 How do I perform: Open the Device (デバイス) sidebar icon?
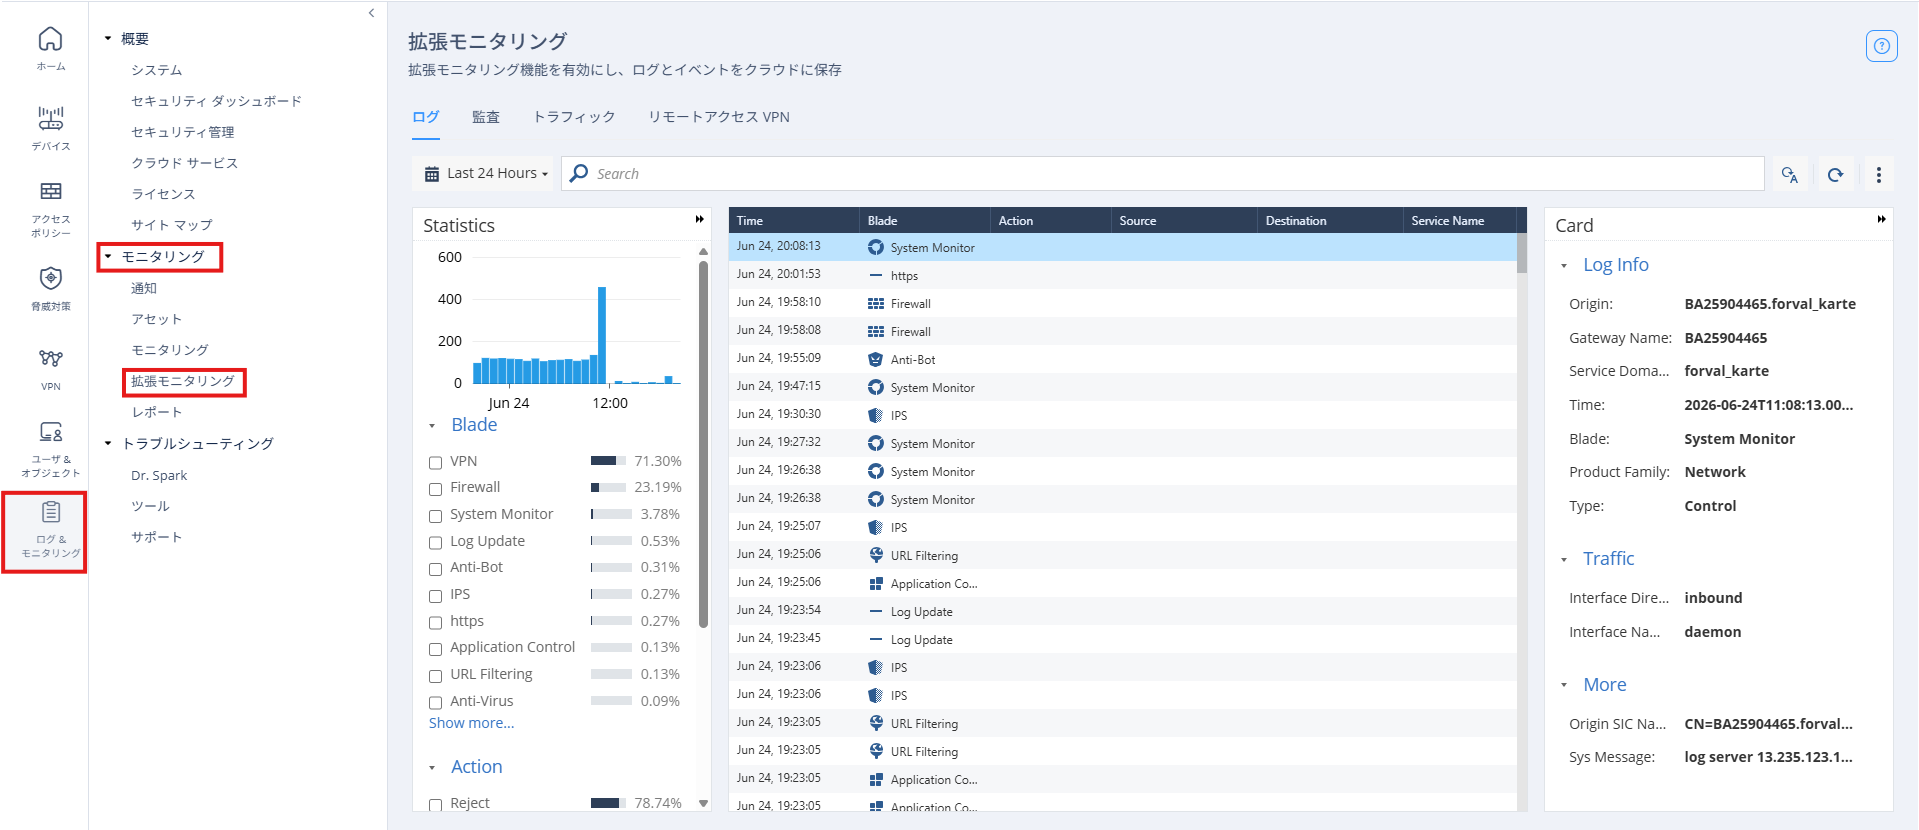(50, 128)
